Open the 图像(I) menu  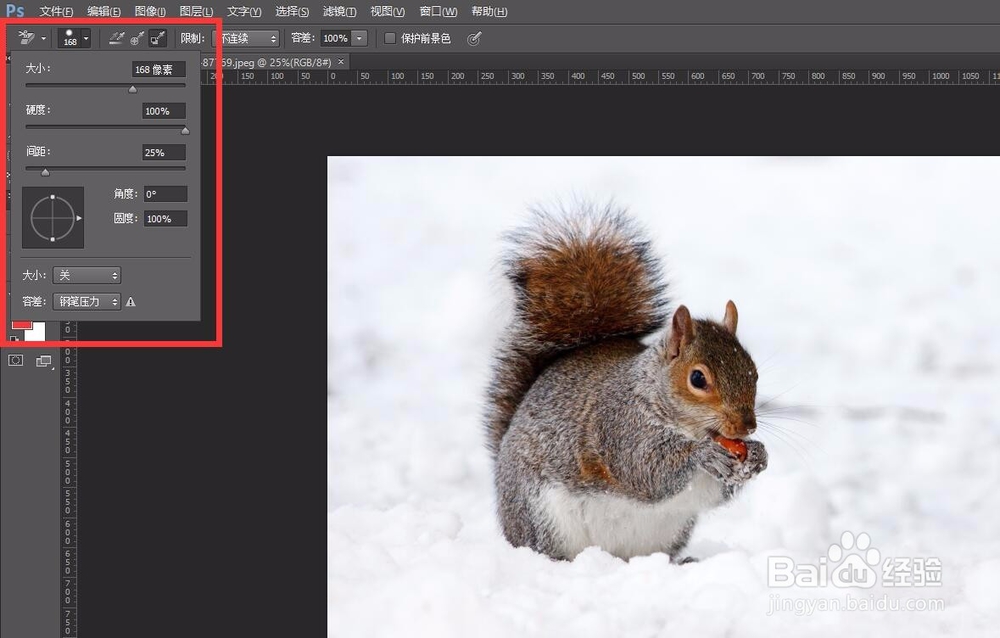coord(150,11)
